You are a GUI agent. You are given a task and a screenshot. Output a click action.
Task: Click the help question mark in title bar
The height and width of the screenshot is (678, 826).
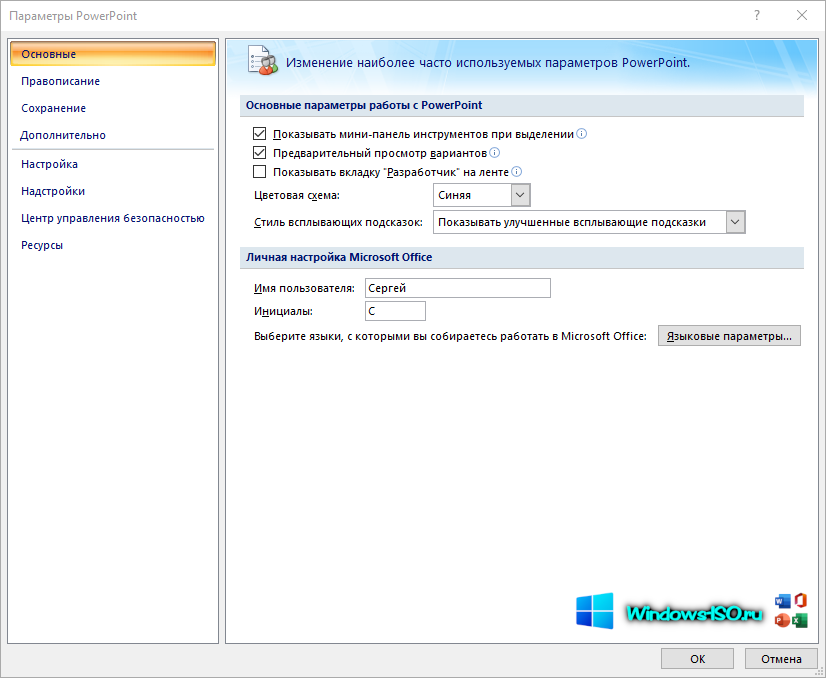point(757,16)
